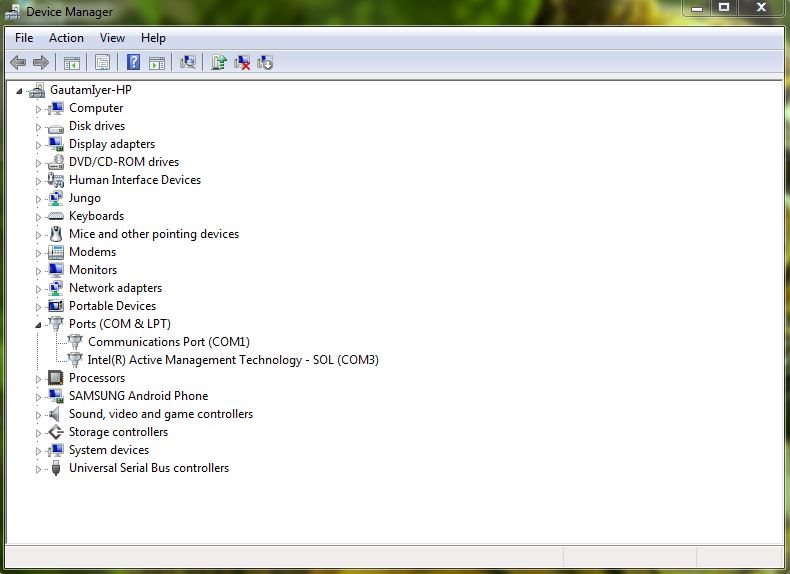790x574 pixels.
Task: Select the Disk drives category icon
Action: [56, 127]
